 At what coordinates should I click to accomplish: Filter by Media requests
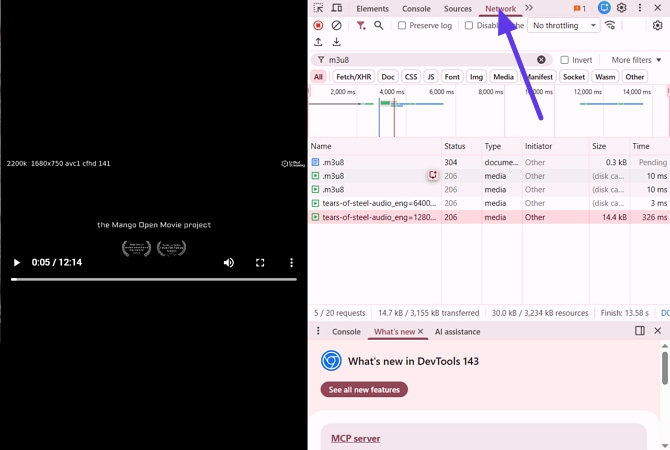pos(503,77)
